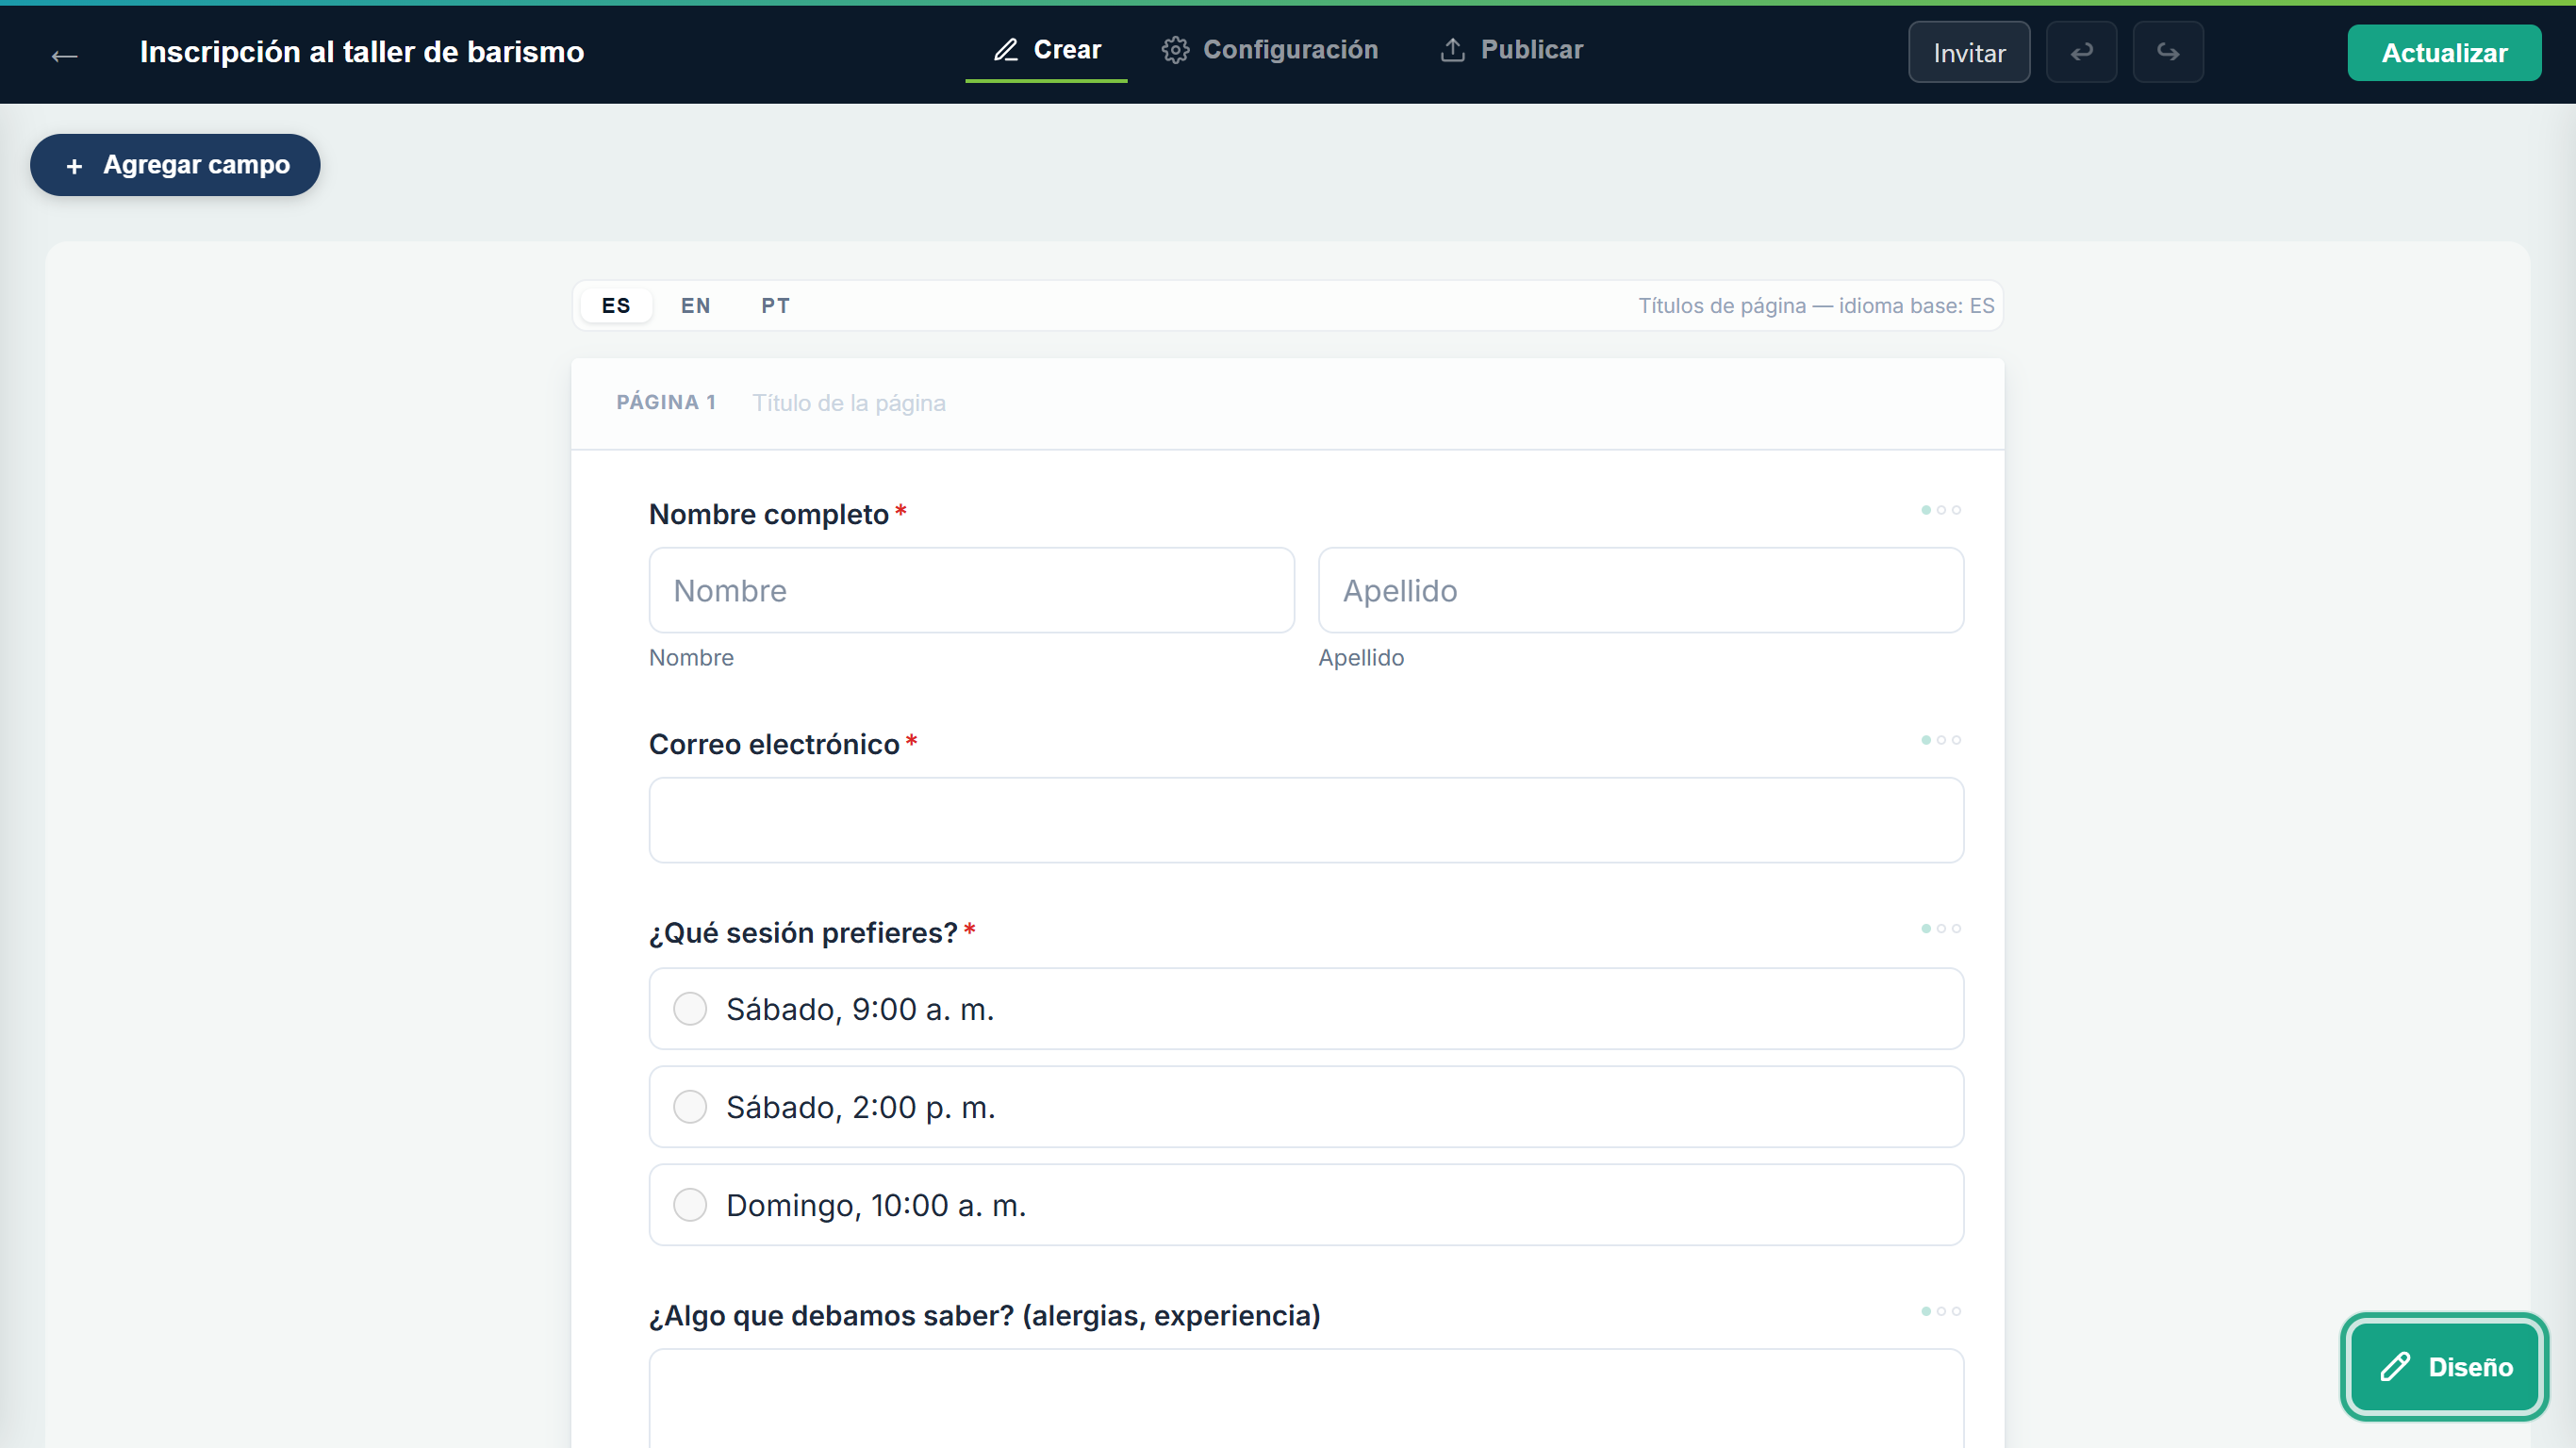Viewport: 2576px width, 1448px height.
Task: Click the Nombre completo label
Action: pyautogui.click(x=768, y=514)
